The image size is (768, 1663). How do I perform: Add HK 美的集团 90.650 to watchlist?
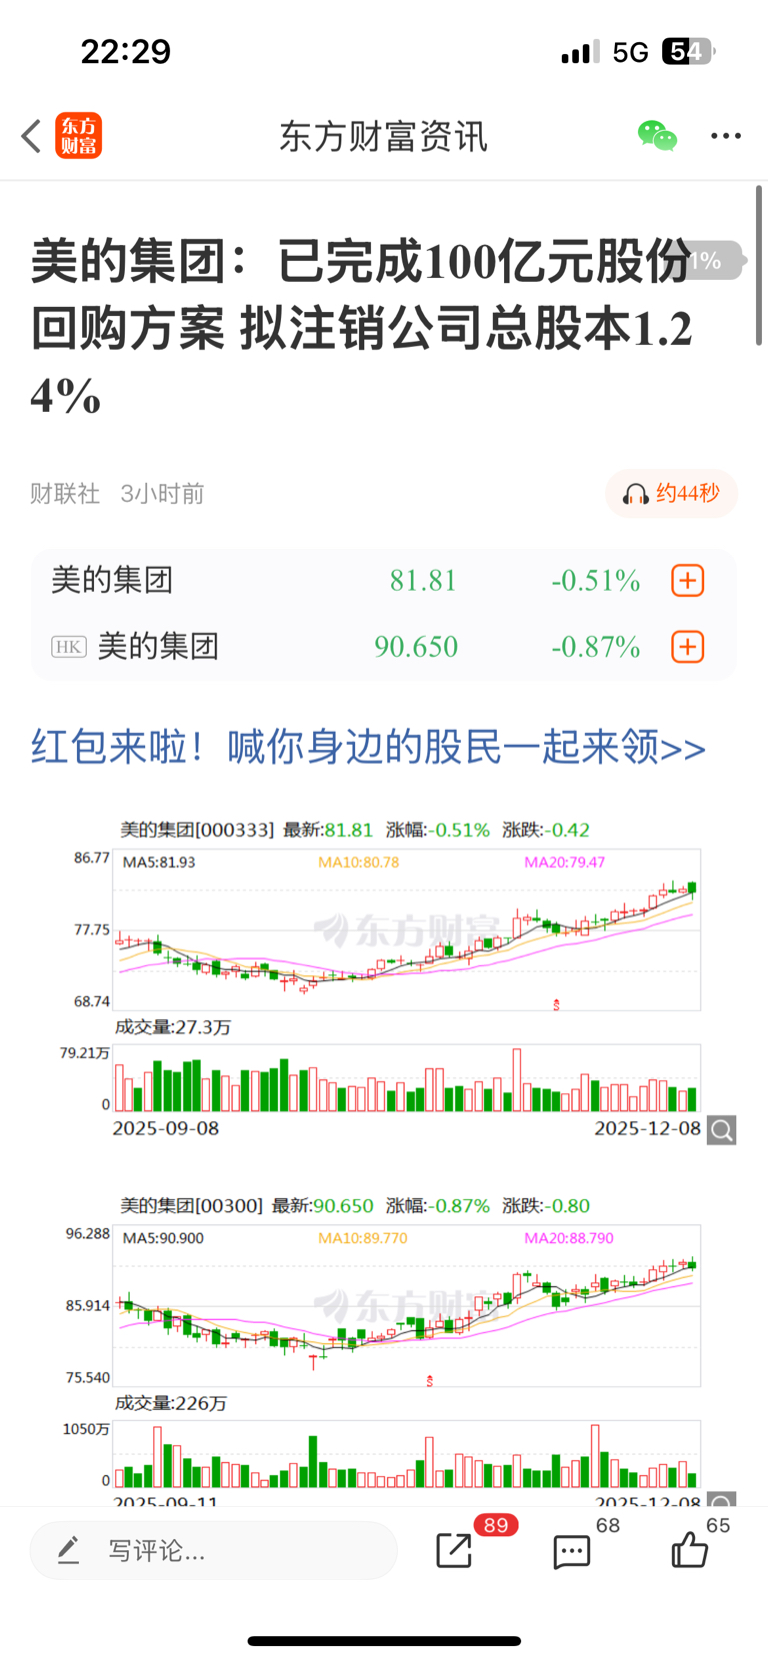tap(687, 647)
